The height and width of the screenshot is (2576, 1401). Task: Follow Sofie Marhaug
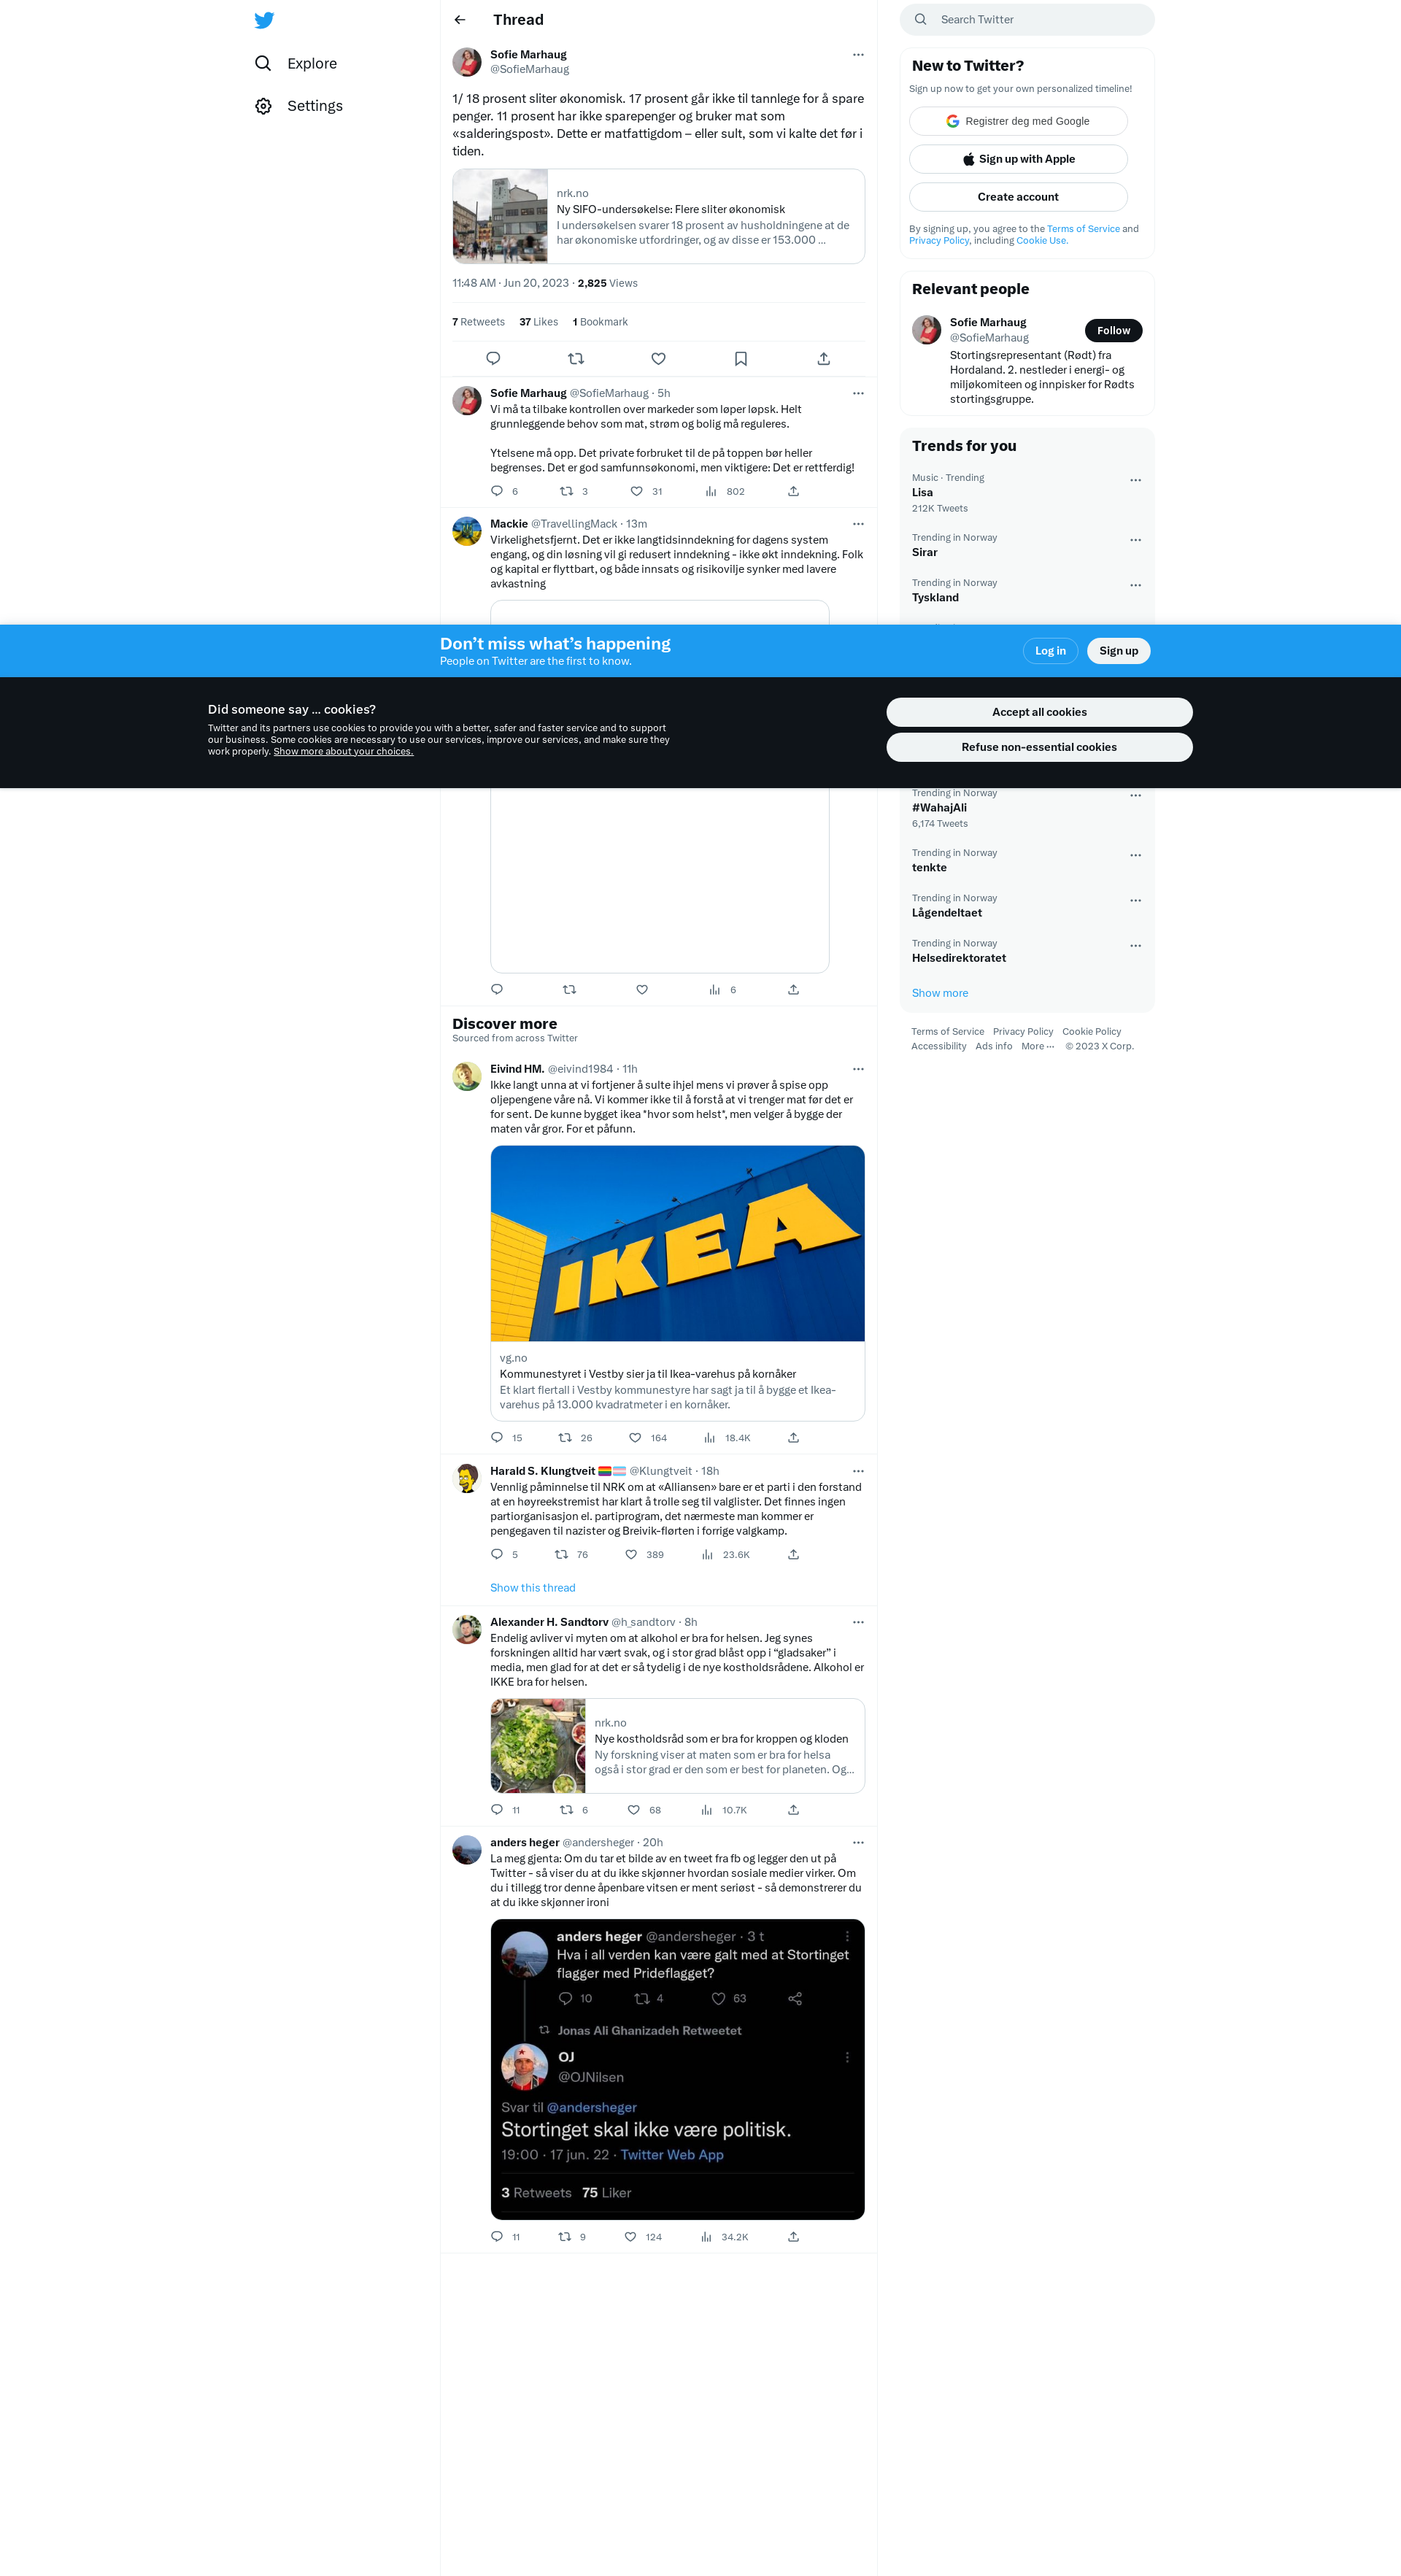click(x=1113, y=331)
